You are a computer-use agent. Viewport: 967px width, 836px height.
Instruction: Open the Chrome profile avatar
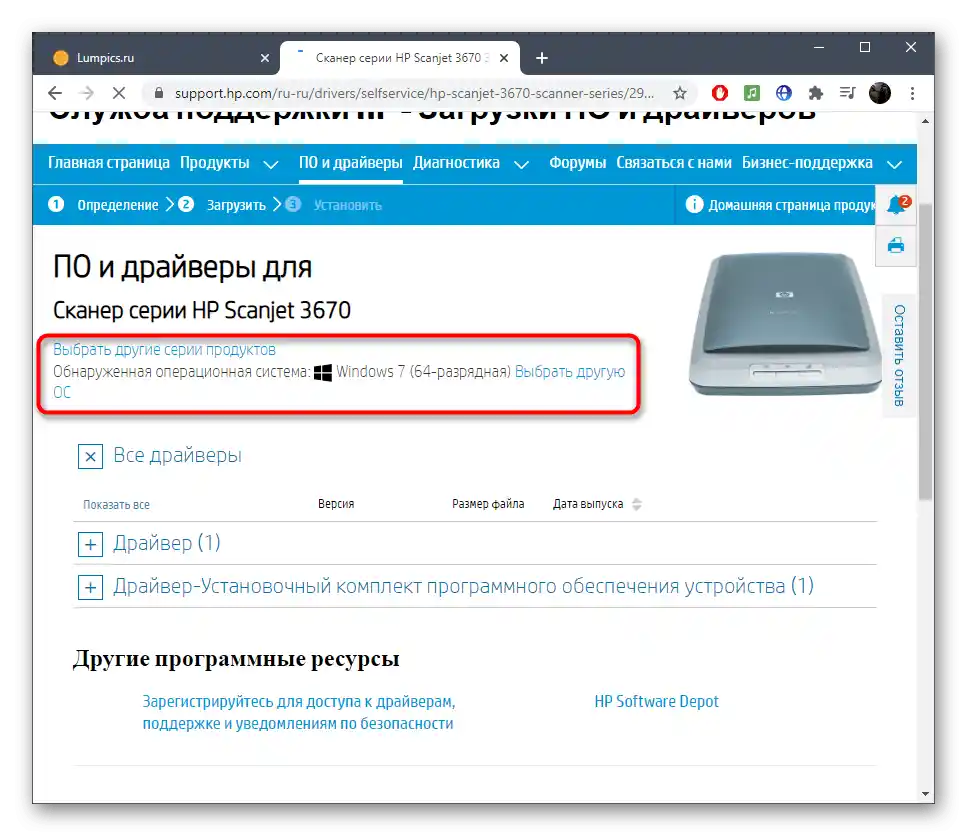(880, 93)
